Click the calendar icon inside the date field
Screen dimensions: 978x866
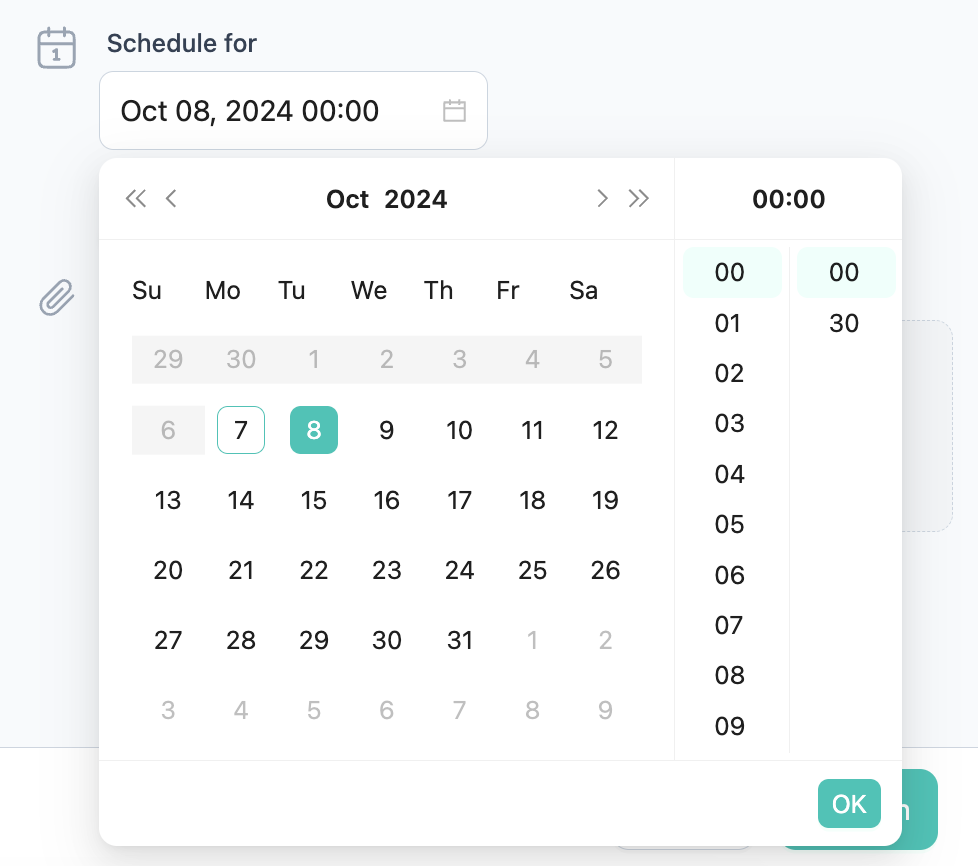tap(455, 111)
